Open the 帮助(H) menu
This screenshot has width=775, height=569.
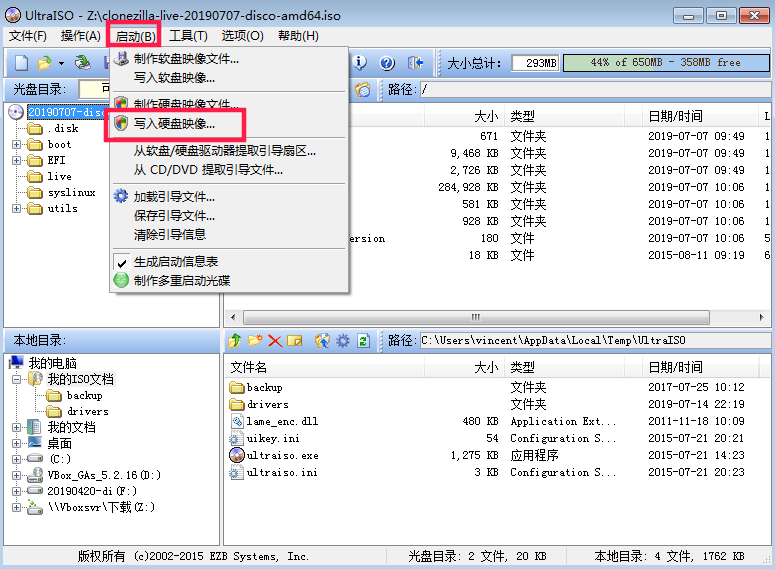coord(298,36)
